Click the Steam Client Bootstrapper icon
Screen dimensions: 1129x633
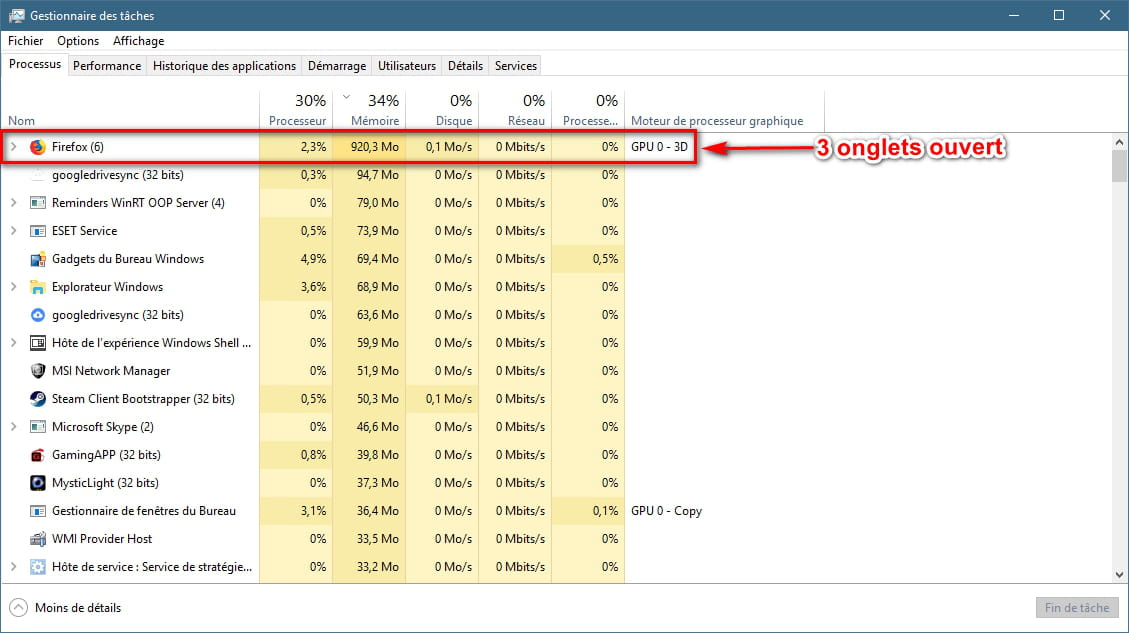pos(37,399)
